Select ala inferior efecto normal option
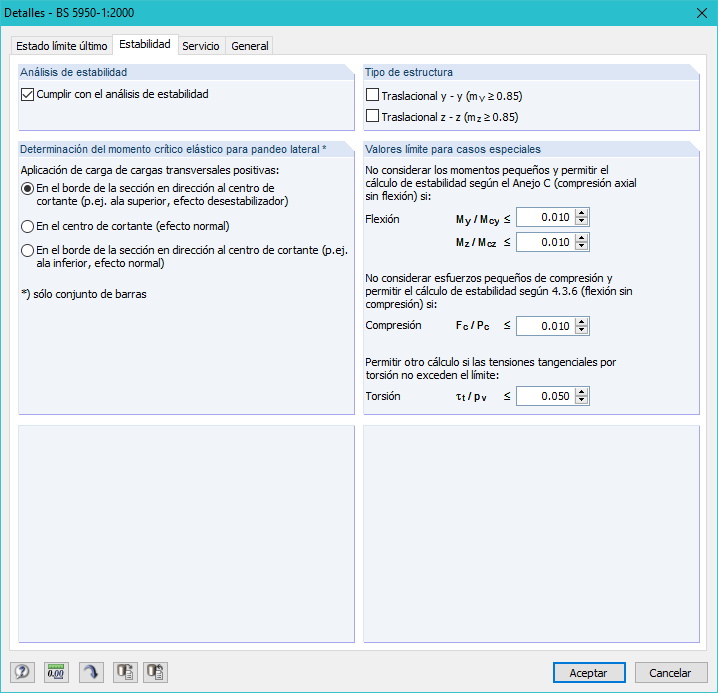This screenshot has width=718, height=693. (x=27, y=250)
